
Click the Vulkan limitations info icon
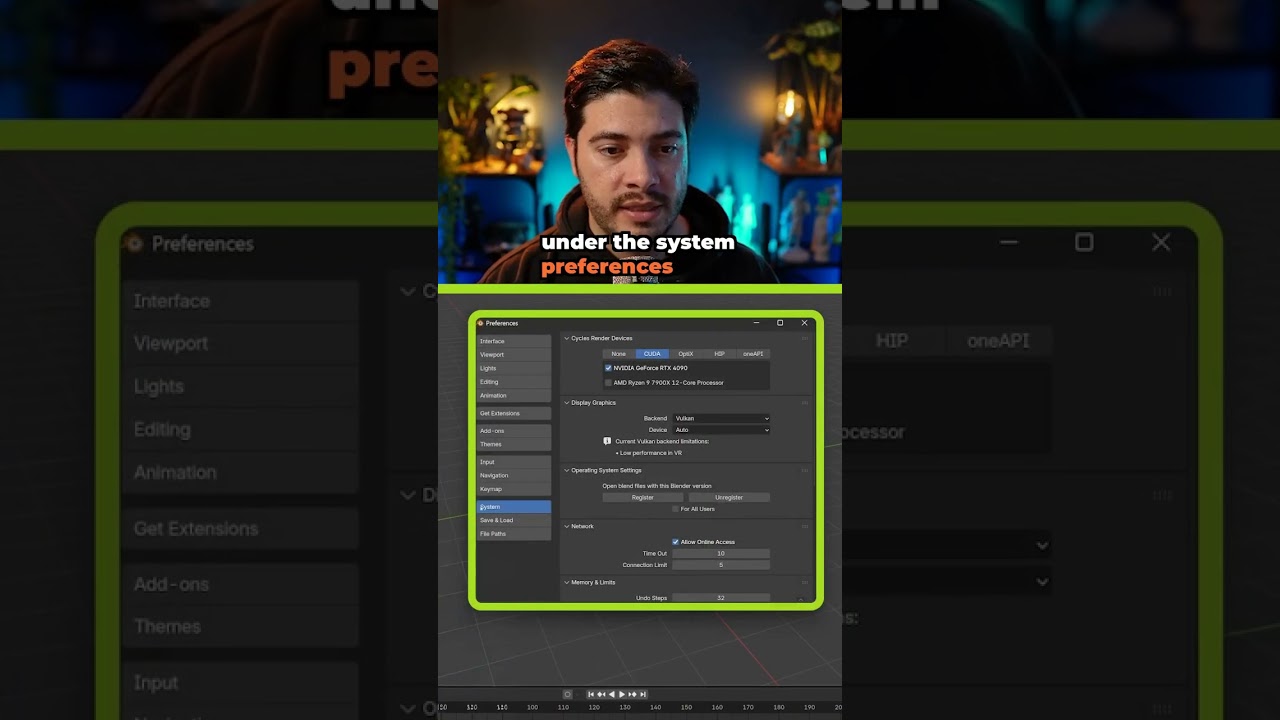point(607,441)
